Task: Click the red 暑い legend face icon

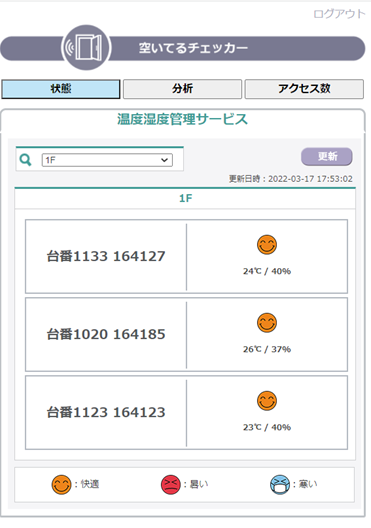Action: pos(171,485)
